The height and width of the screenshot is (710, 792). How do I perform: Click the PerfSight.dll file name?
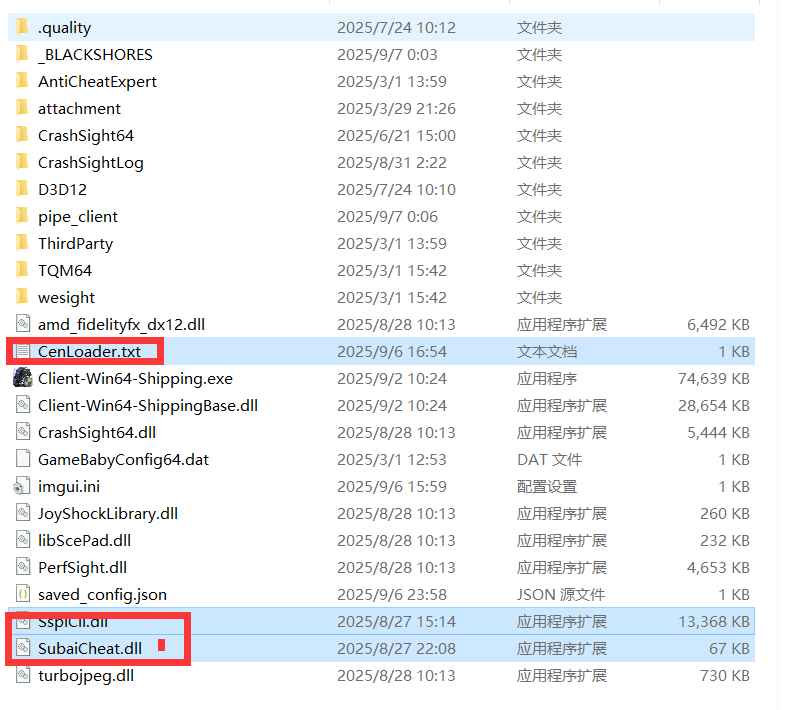82,567
